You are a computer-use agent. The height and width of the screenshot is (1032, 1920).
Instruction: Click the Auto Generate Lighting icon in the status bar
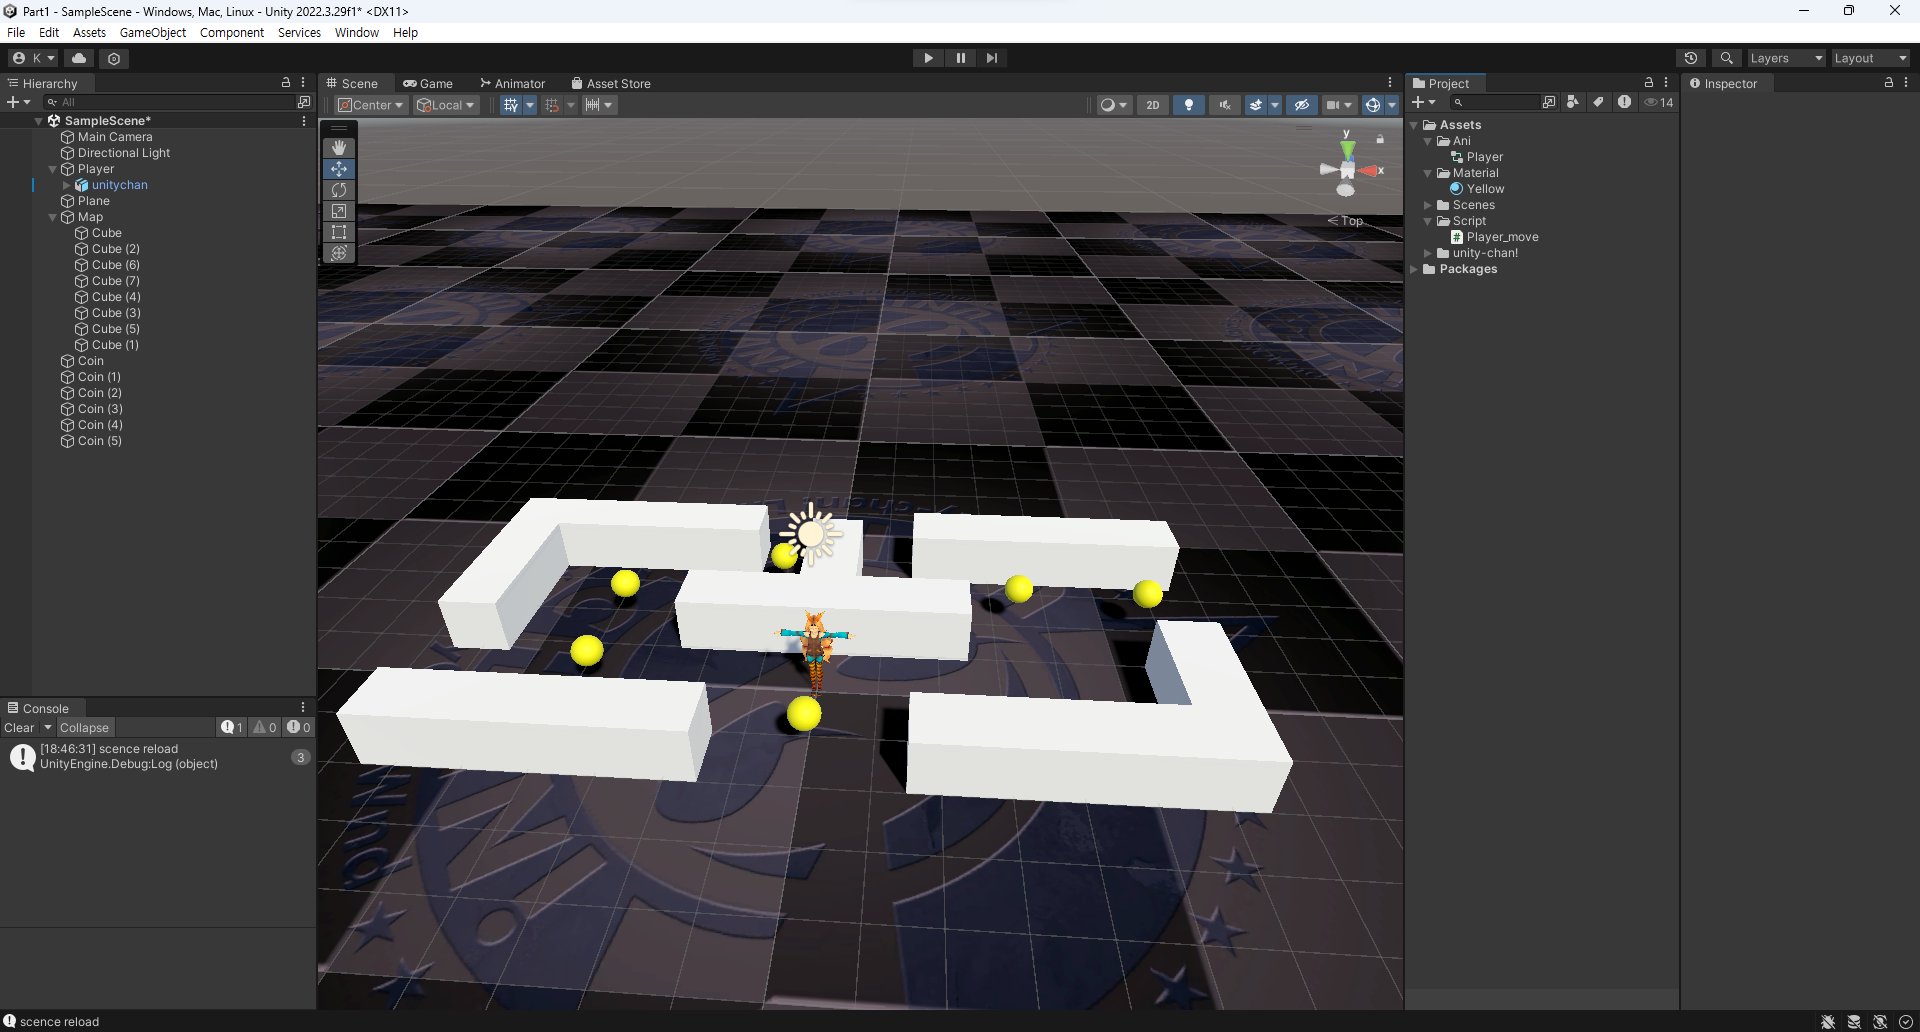pyautogui.click(x=1880, y=1022)
